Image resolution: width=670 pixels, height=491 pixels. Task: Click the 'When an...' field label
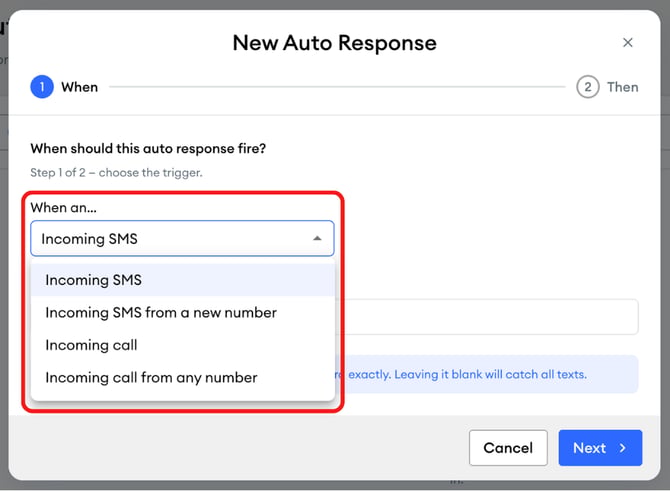[x=64, y=208]
